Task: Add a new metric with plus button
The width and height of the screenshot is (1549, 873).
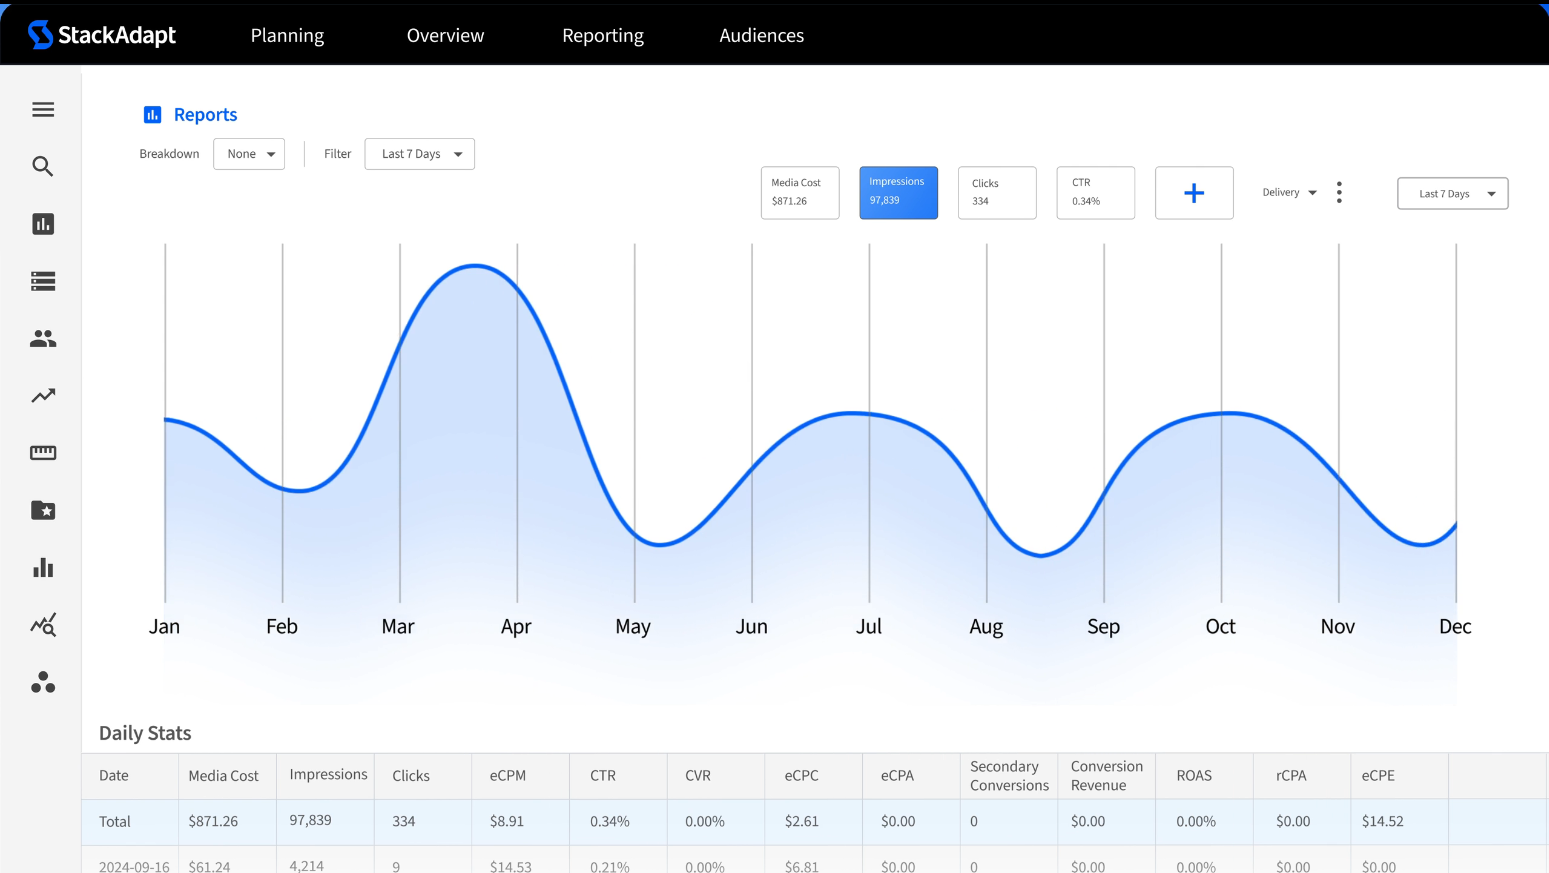Action: pos(1194,193)
